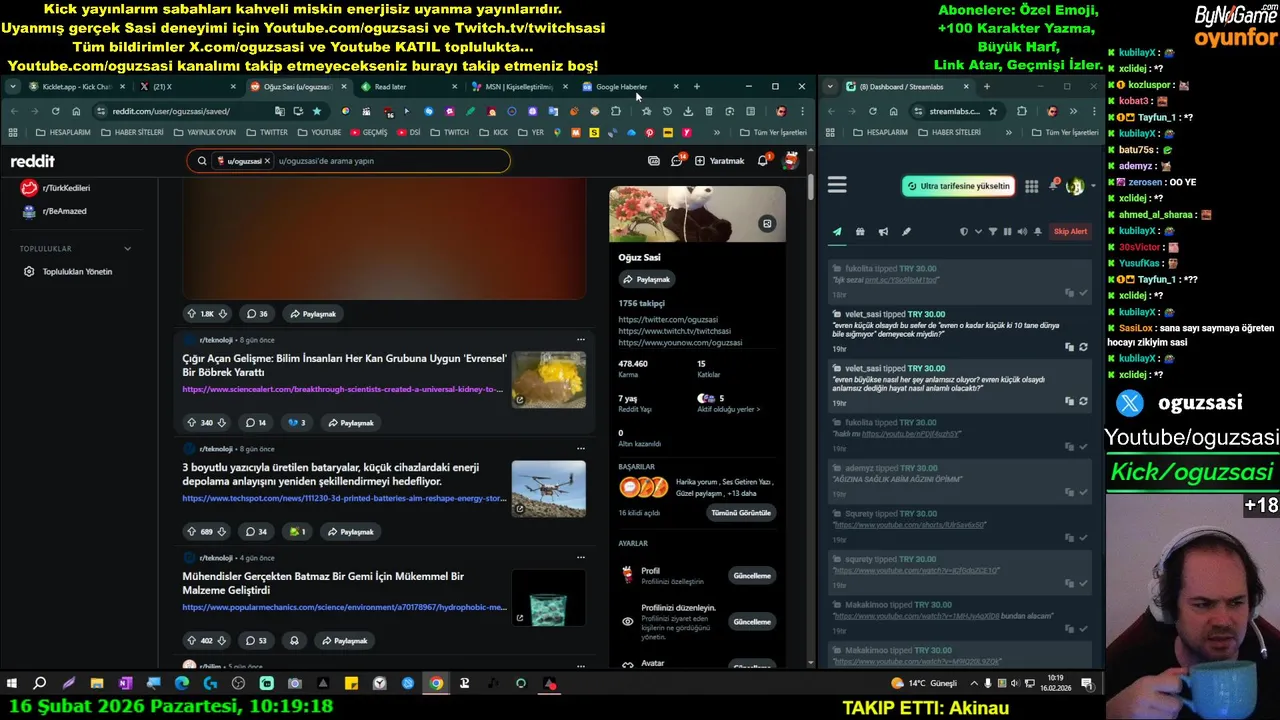Open options menu on universal kidney post
Screen dimensions: 1280x720
coord(580,339)
